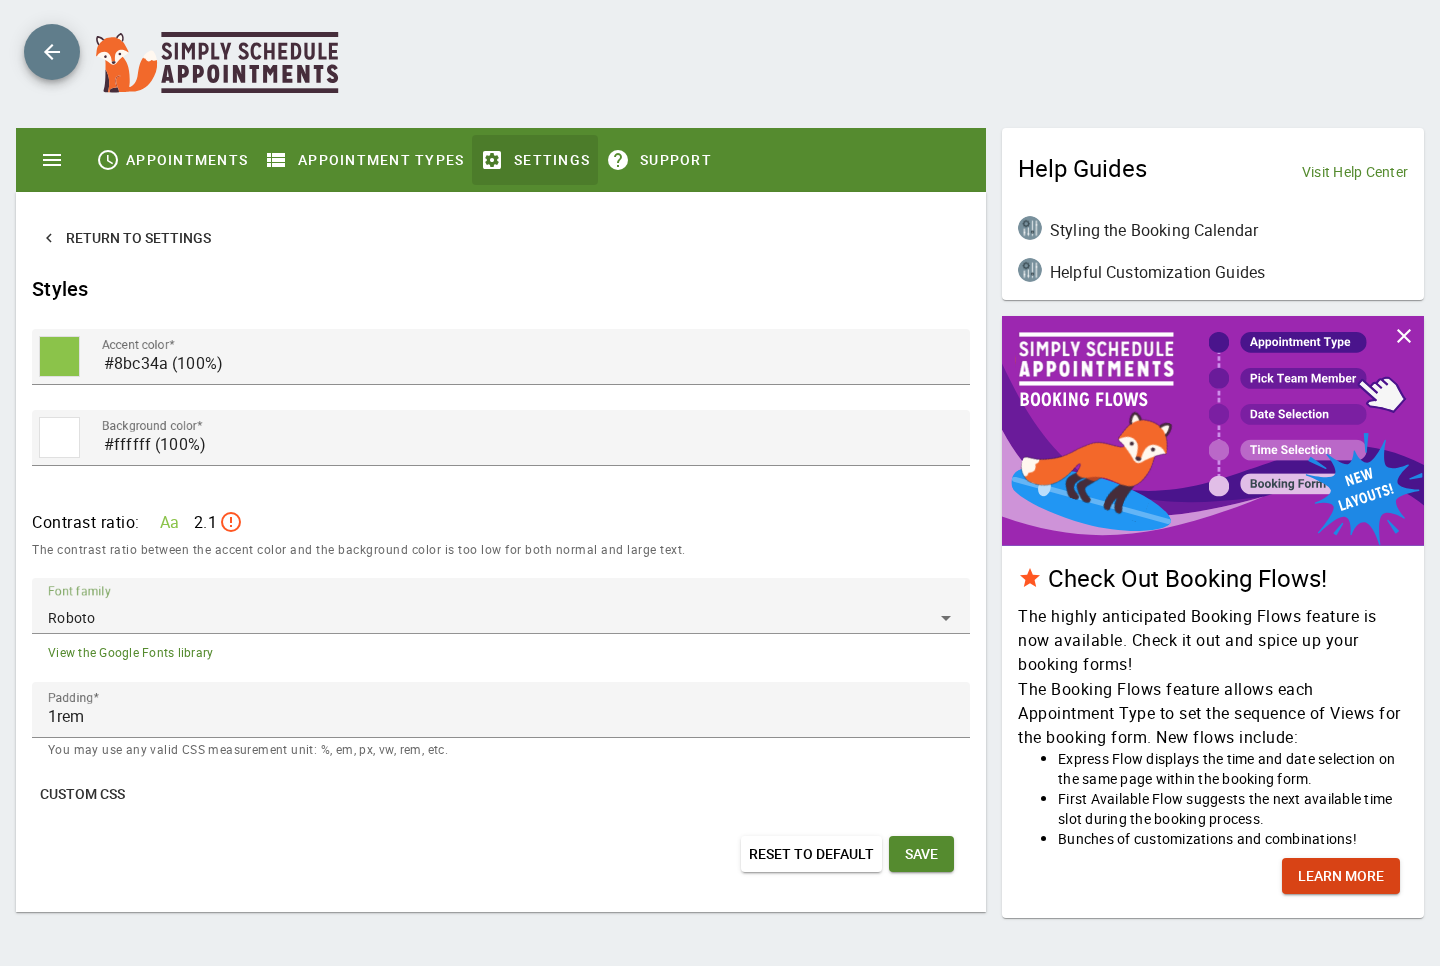Click the contrast ratio value 2.1
Screen dimensions: 1440x966
coord(204,522)
